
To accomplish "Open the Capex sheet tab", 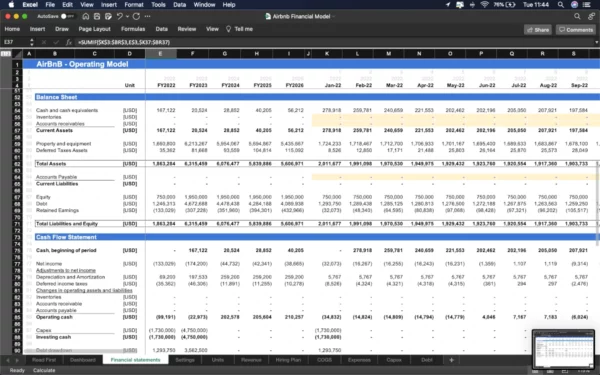I will (x=394, y=360).
